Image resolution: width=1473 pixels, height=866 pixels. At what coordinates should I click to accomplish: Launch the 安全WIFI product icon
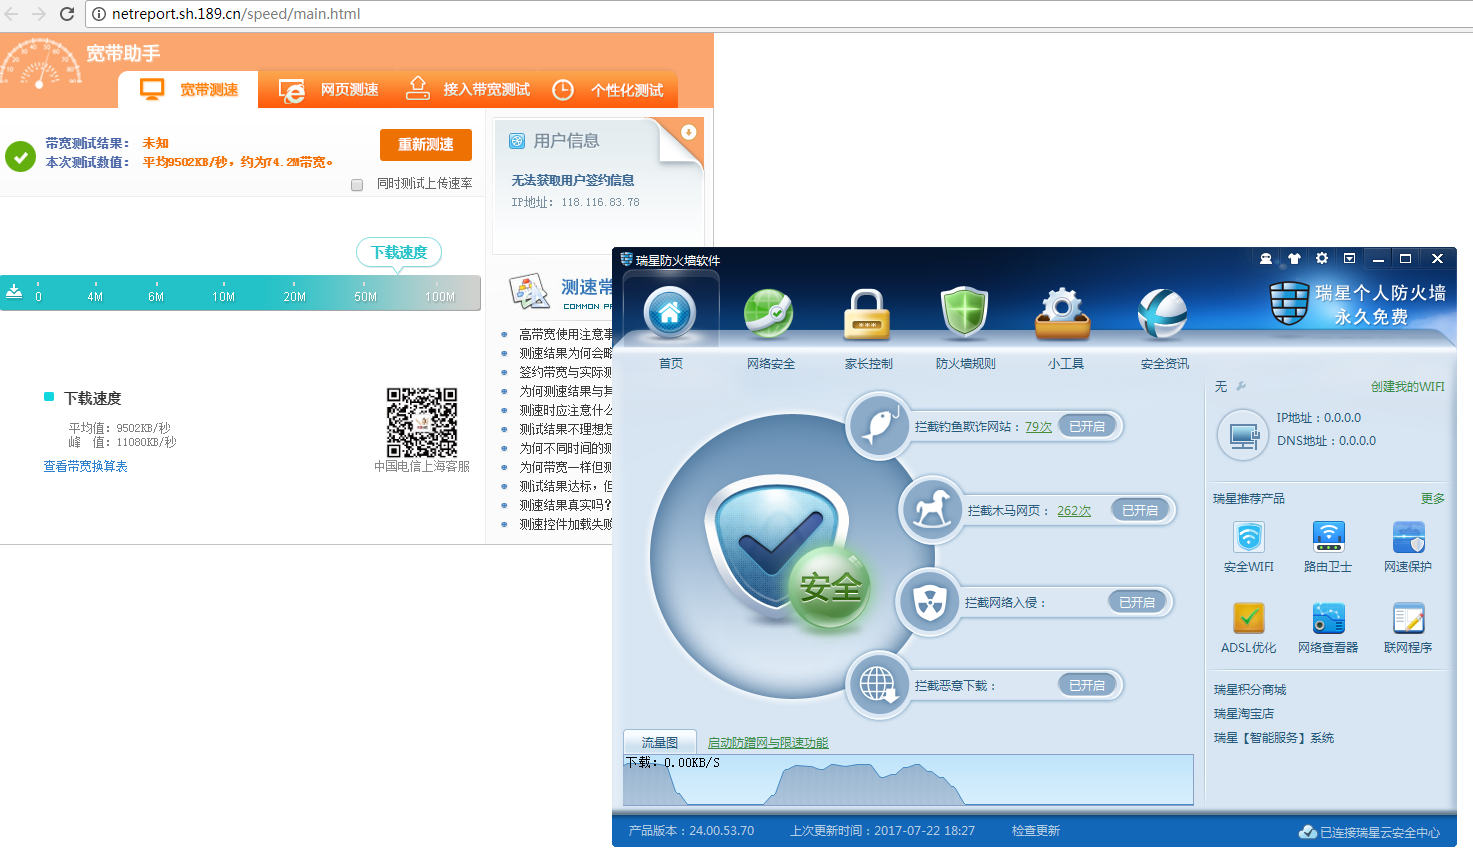point(1249,538)
